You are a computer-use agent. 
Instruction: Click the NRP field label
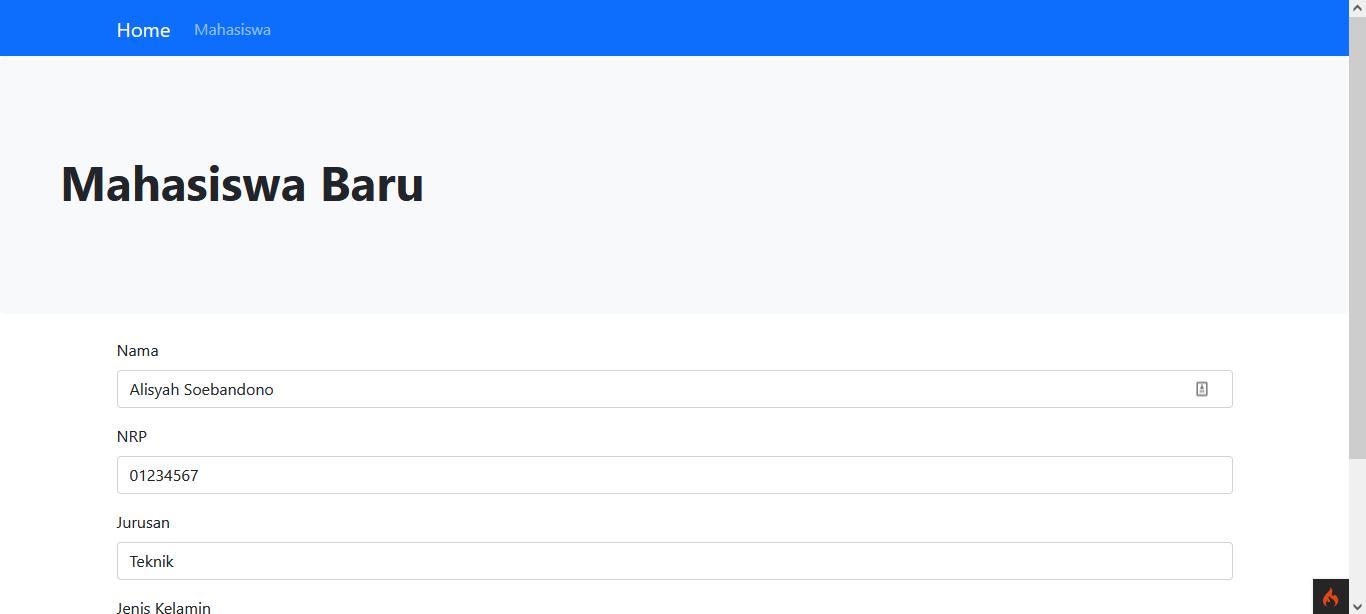click(132, 437)
